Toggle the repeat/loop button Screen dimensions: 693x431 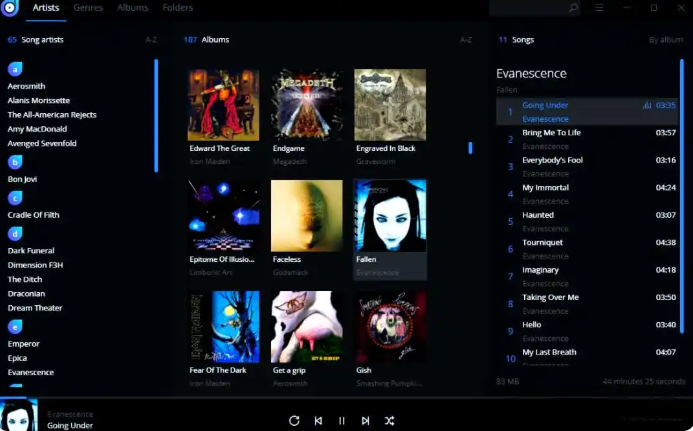coord(294,421)
